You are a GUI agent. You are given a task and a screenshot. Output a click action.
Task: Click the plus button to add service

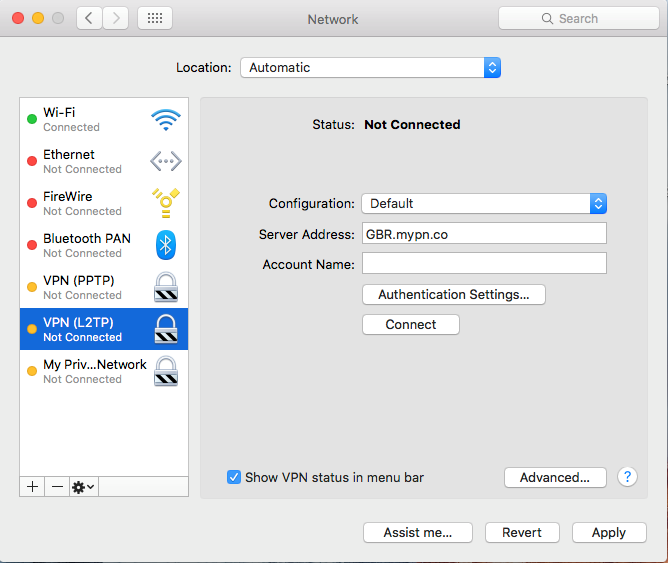[32, 486]
